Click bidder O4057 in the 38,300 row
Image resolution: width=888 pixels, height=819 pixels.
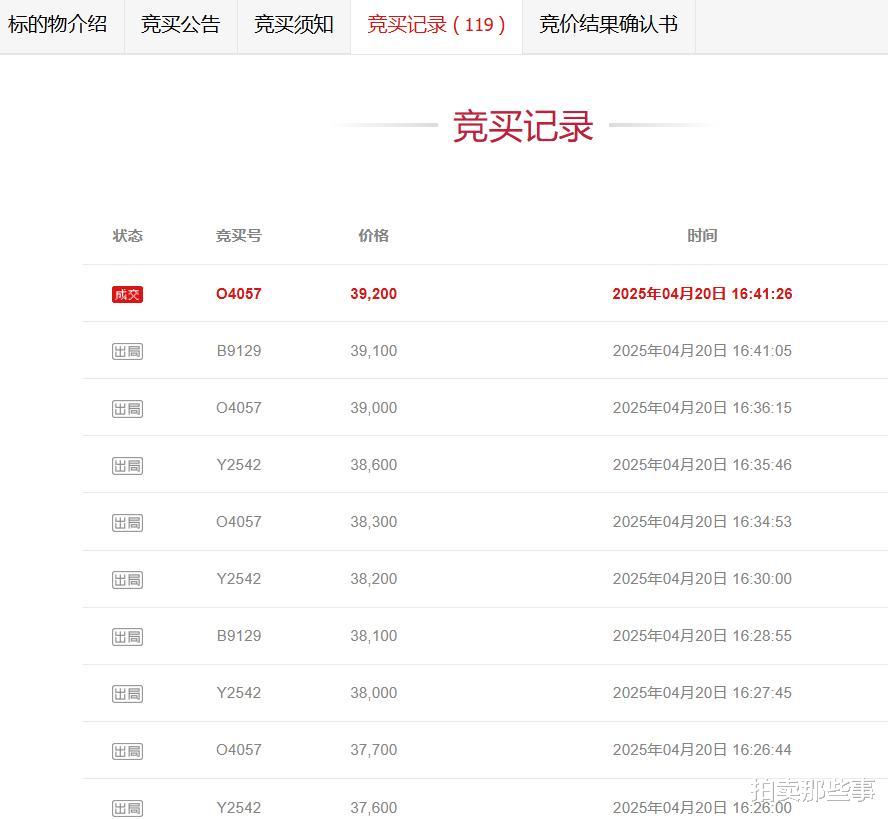(238, 522)
